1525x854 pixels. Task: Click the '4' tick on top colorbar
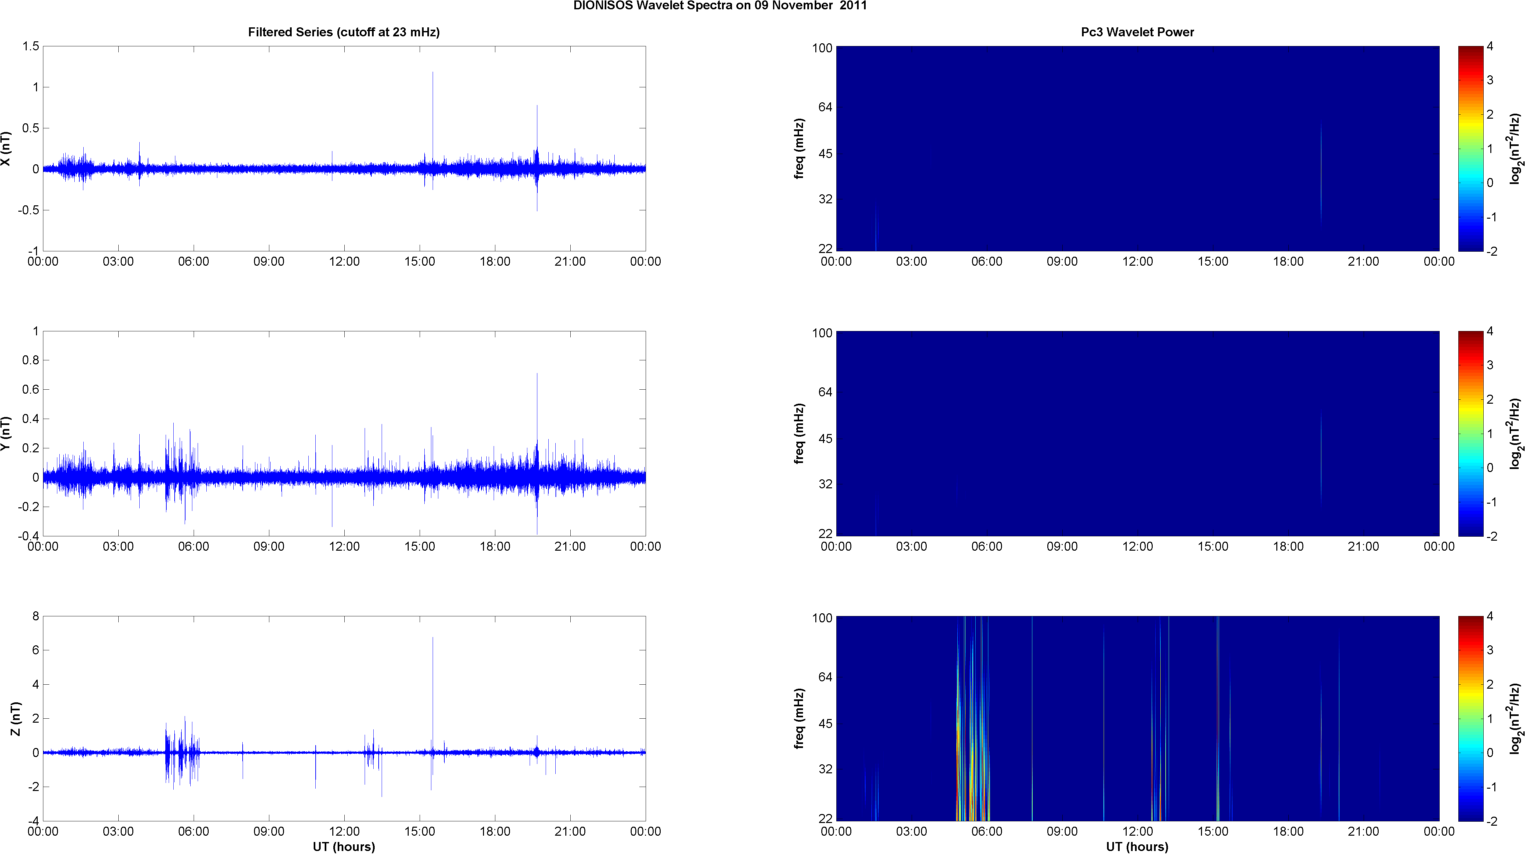point(1490,46)
